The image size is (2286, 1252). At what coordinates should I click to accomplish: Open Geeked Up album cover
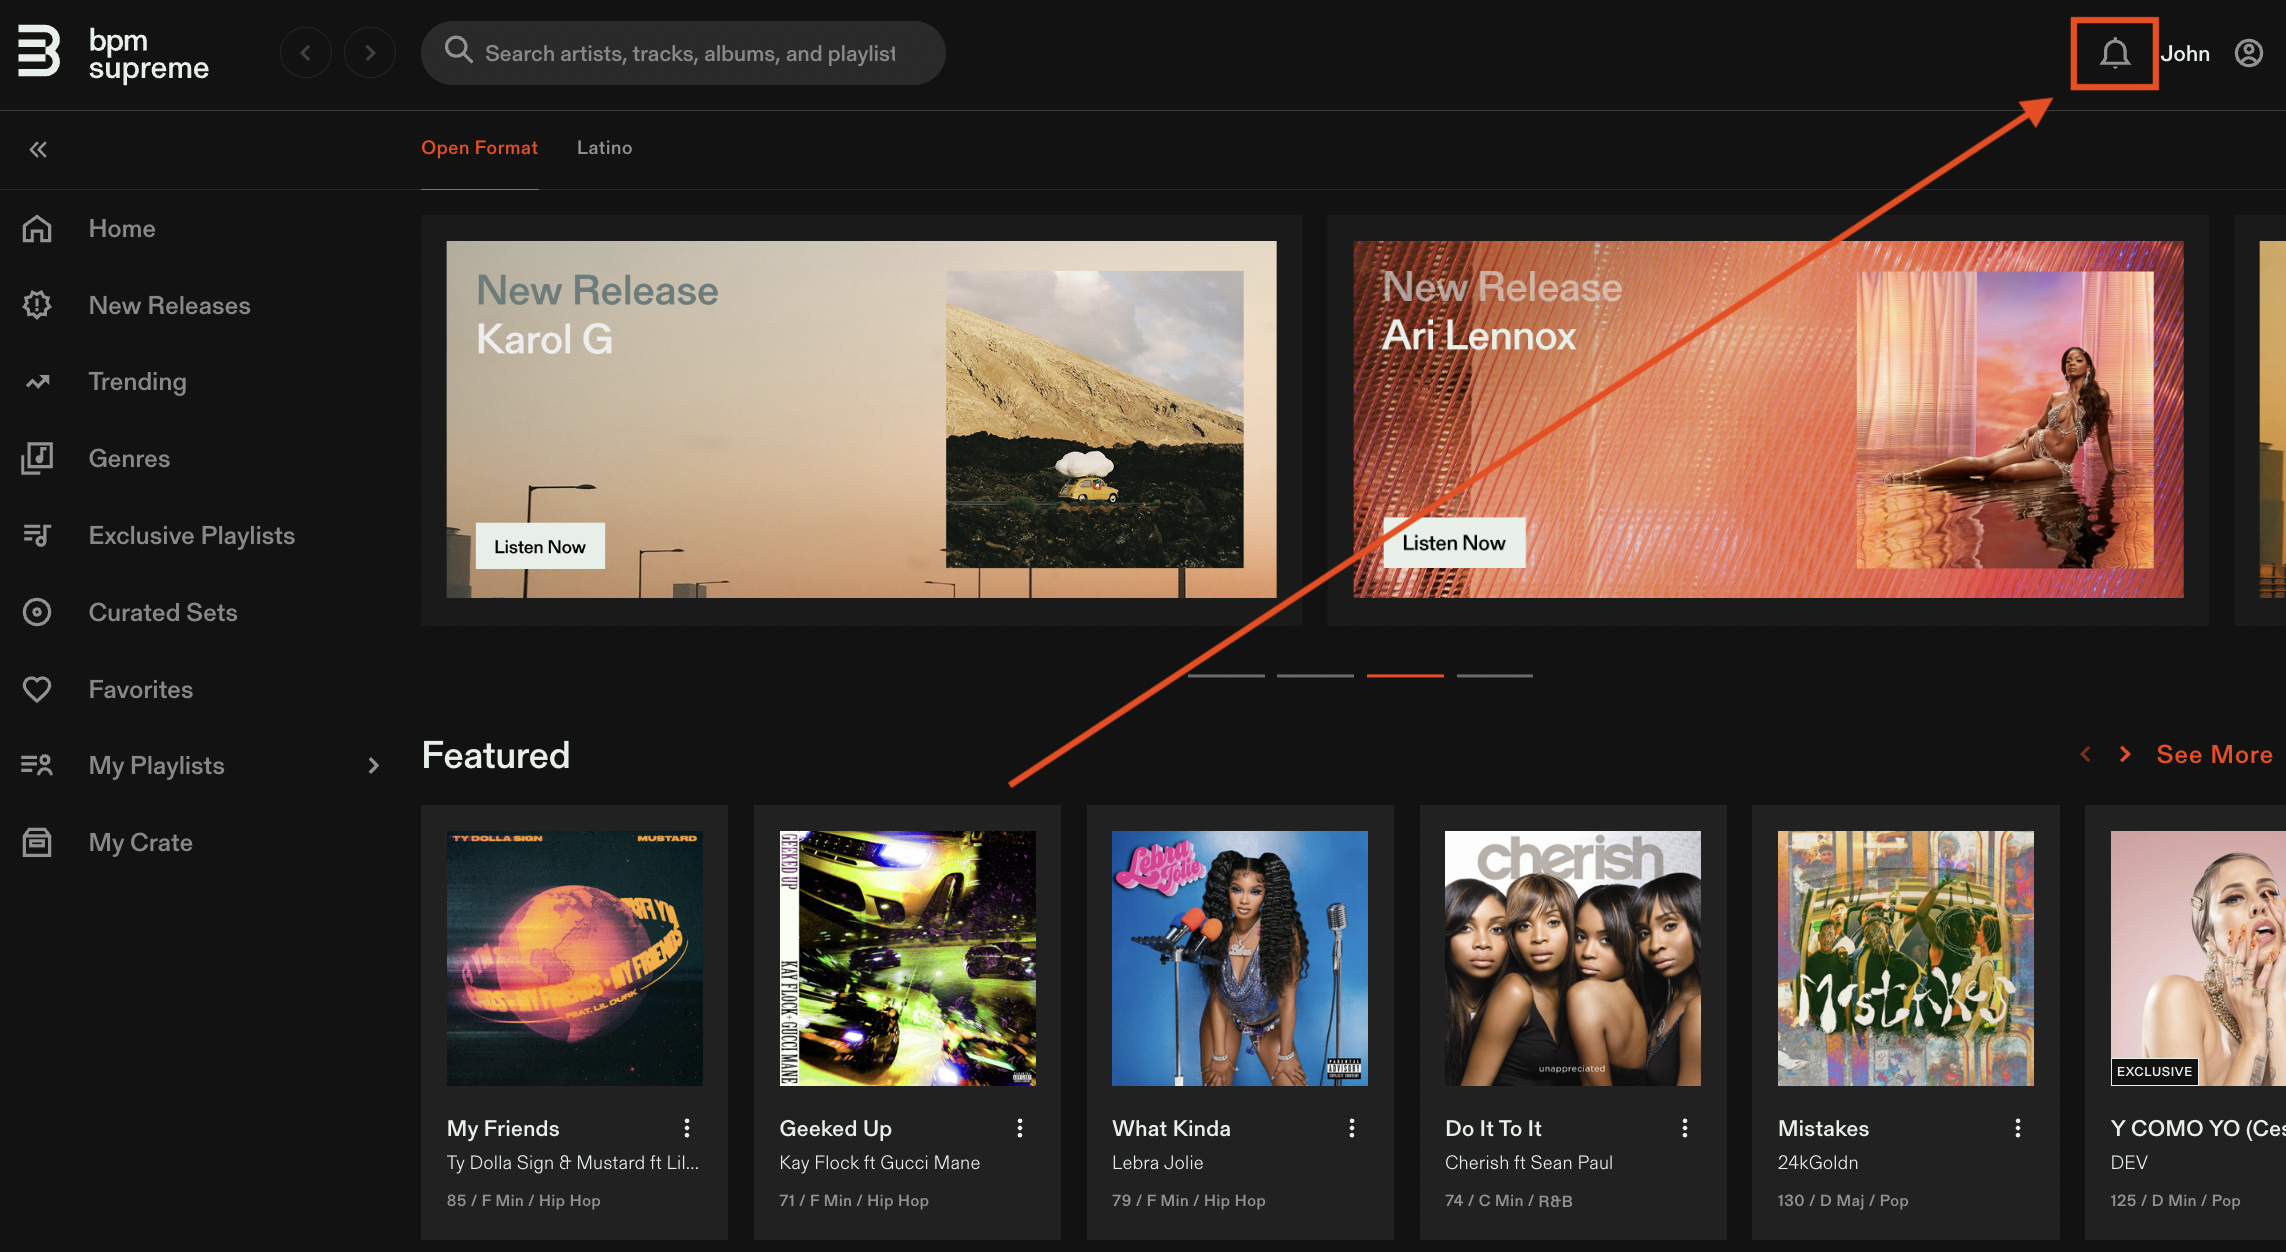pyautogui.click(x=908, y=958)
